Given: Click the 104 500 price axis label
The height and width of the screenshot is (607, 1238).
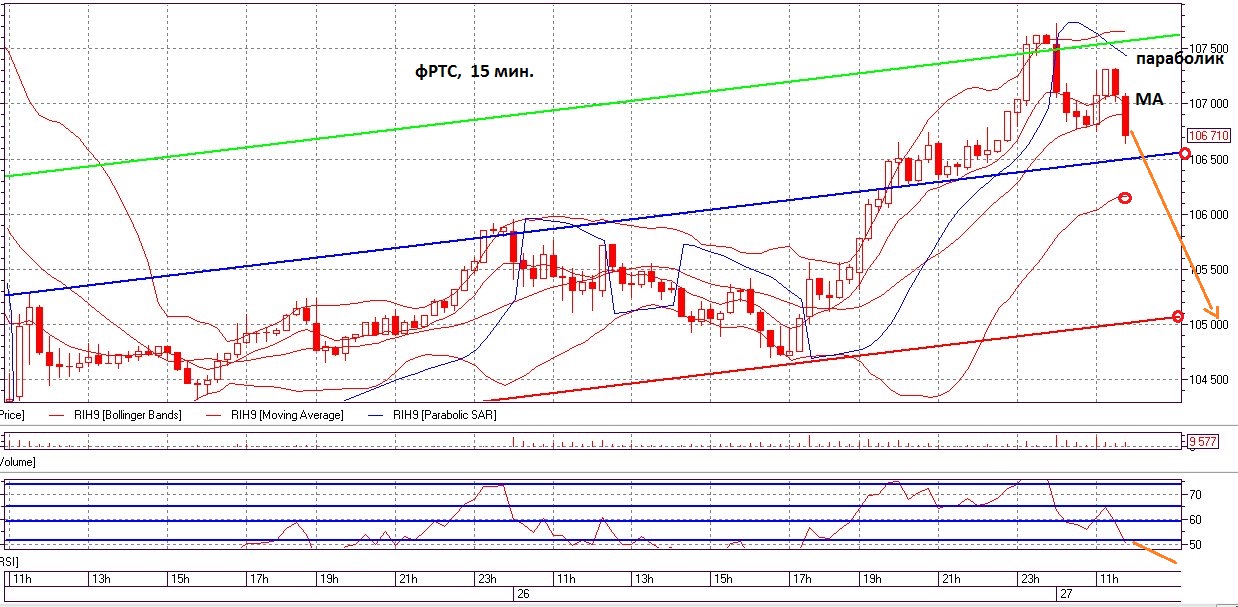Looking at the screenshot, I should tap(1210, 379).
